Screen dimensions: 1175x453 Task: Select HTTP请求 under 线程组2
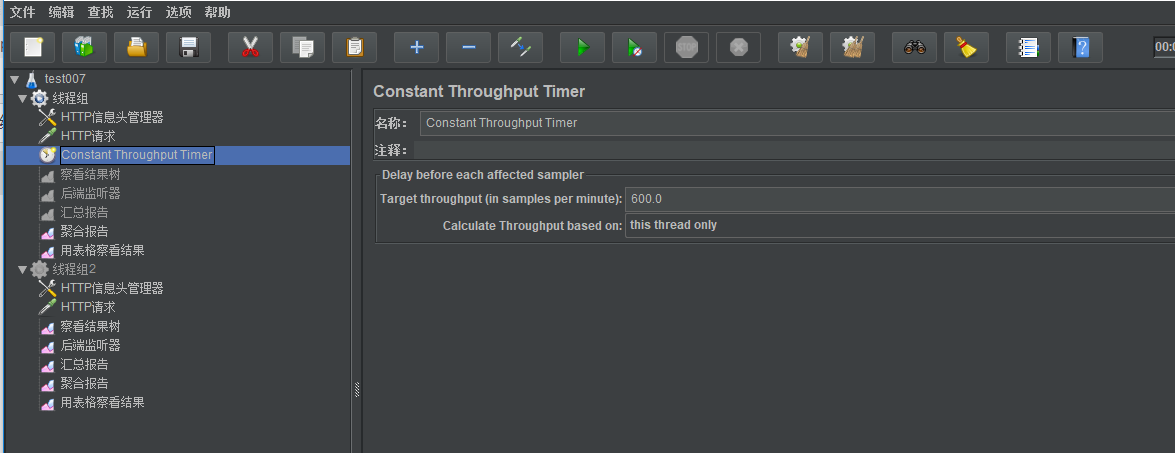[x=88, y=307]
